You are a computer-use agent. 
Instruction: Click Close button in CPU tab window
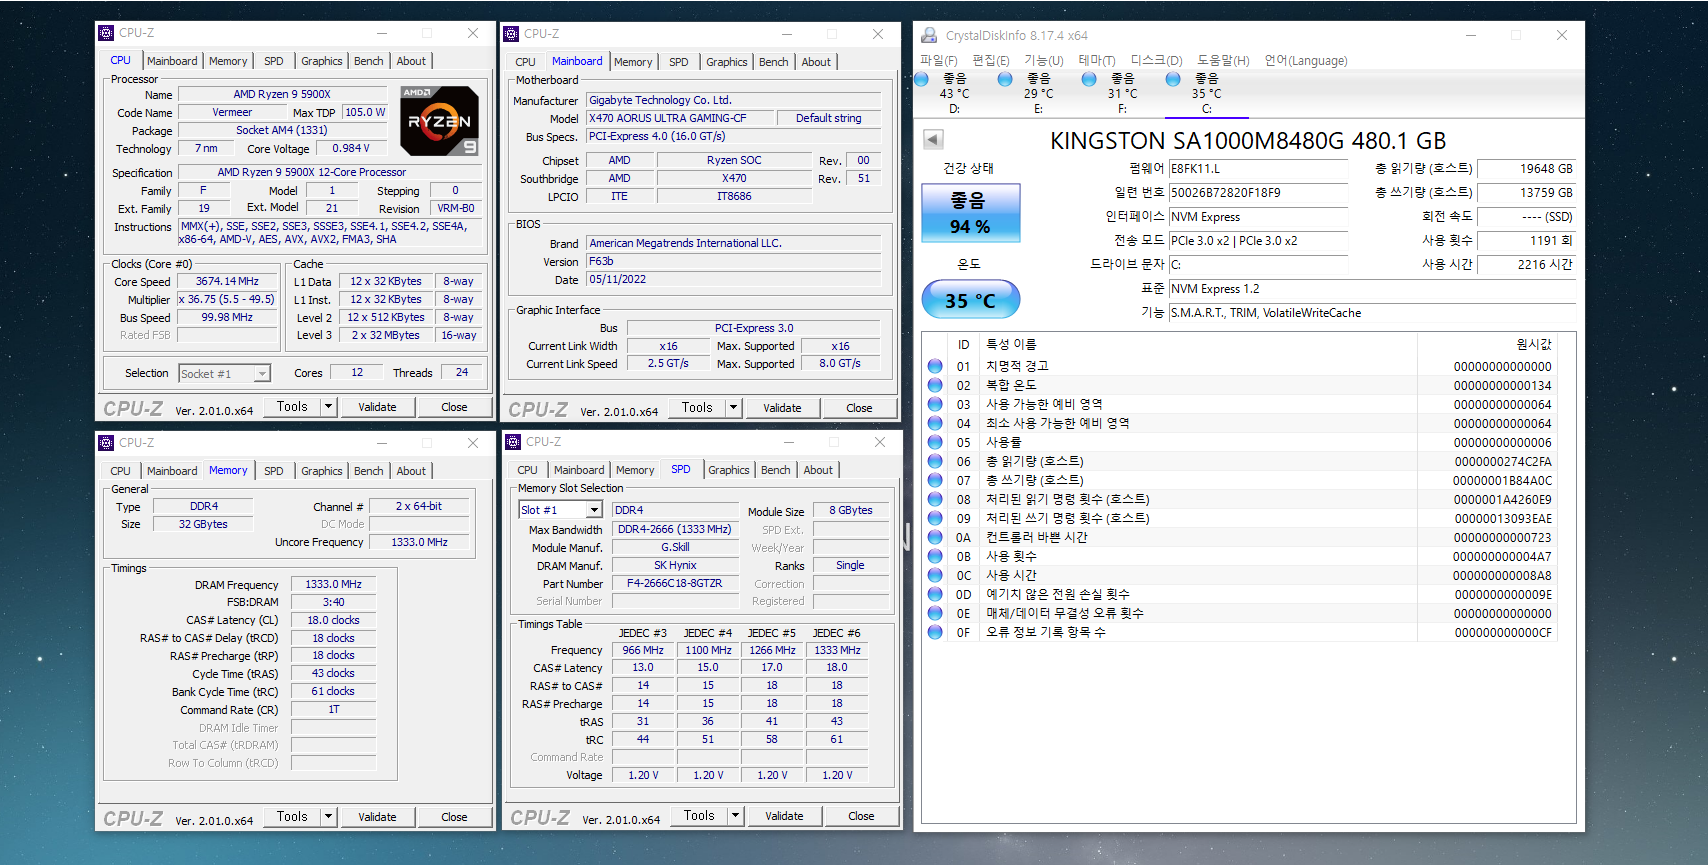[x=454, y=407]
